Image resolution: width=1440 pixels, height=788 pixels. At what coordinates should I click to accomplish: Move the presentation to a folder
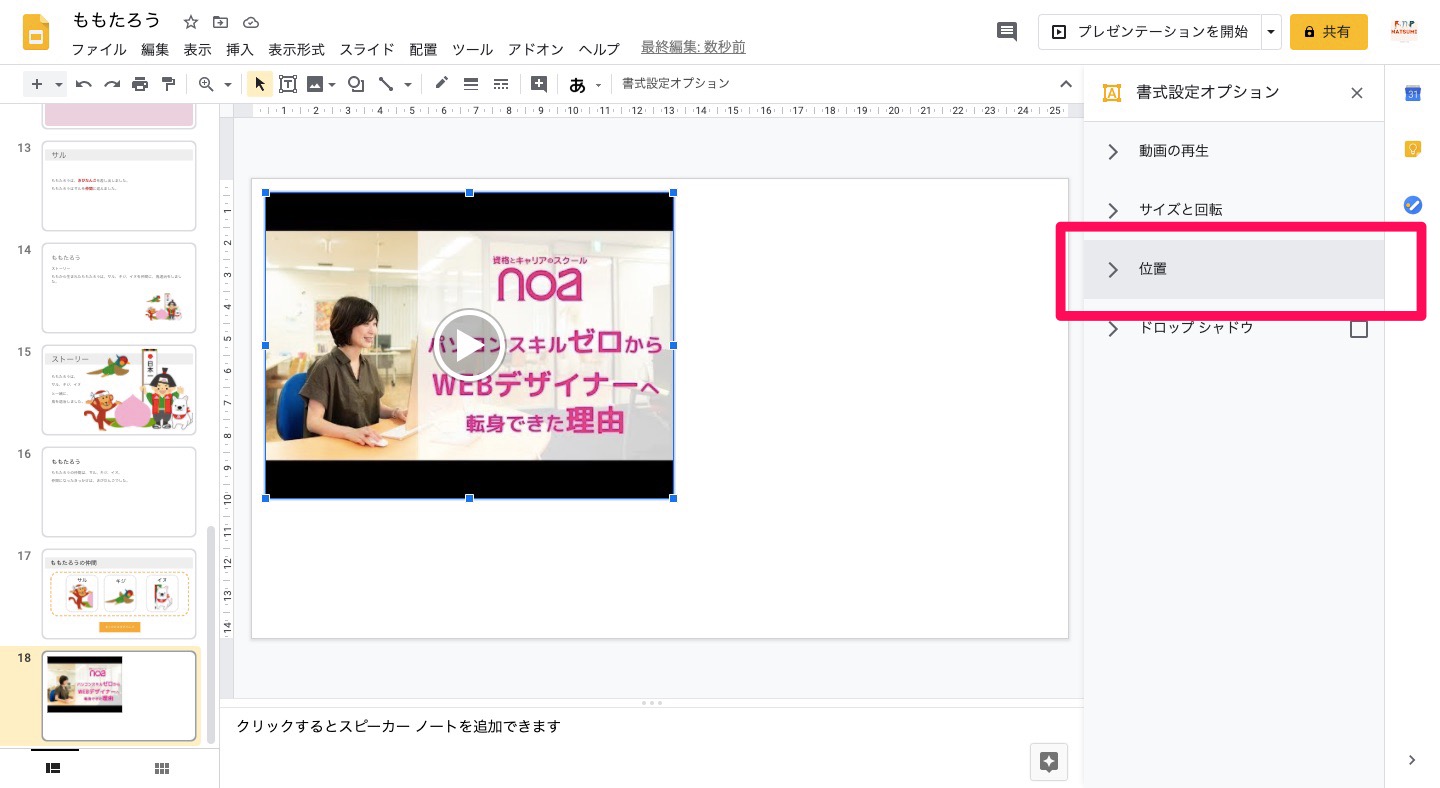click(x=221, y=22)
